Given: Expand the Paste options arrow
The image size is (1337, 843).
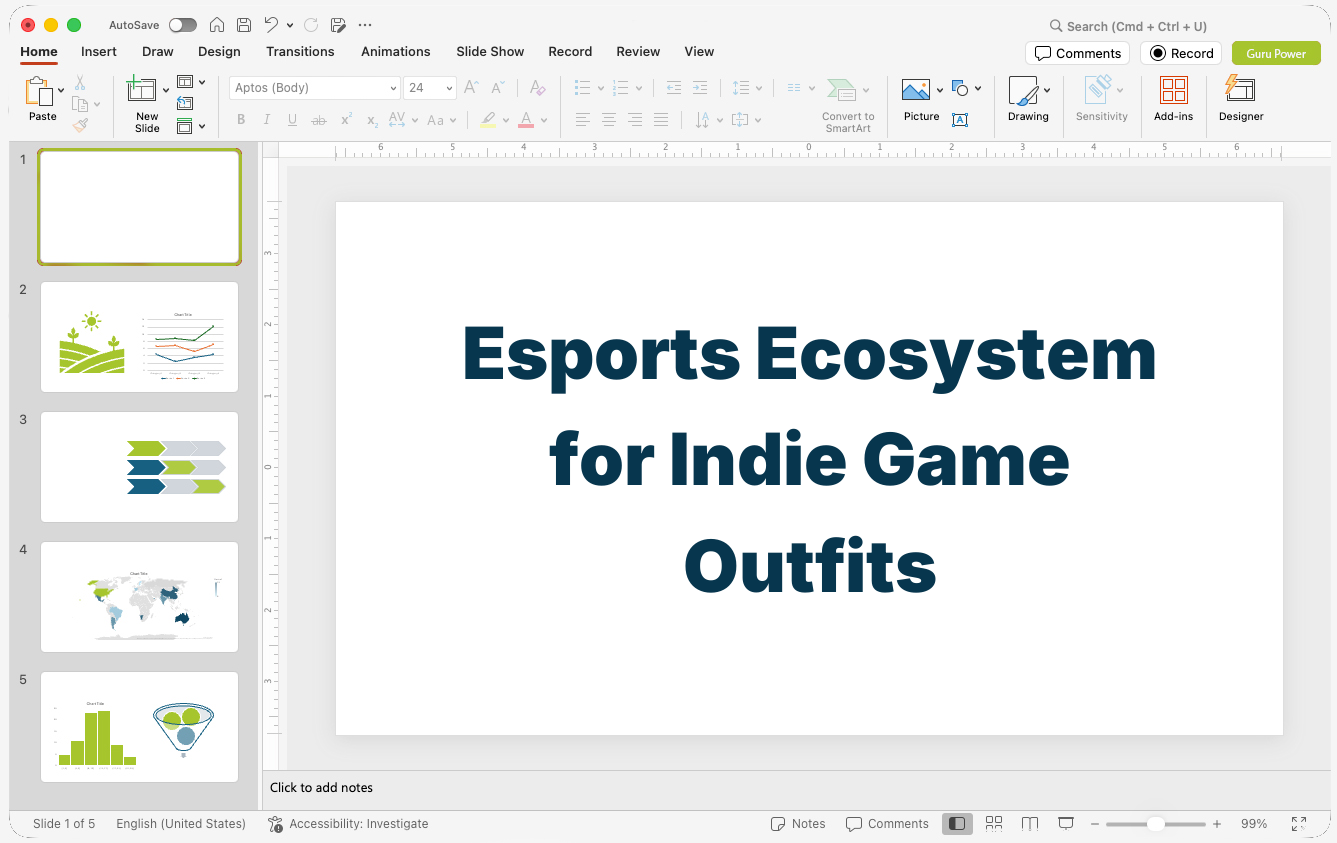Looking at the screenshot, I should click(x=61, y=90).
